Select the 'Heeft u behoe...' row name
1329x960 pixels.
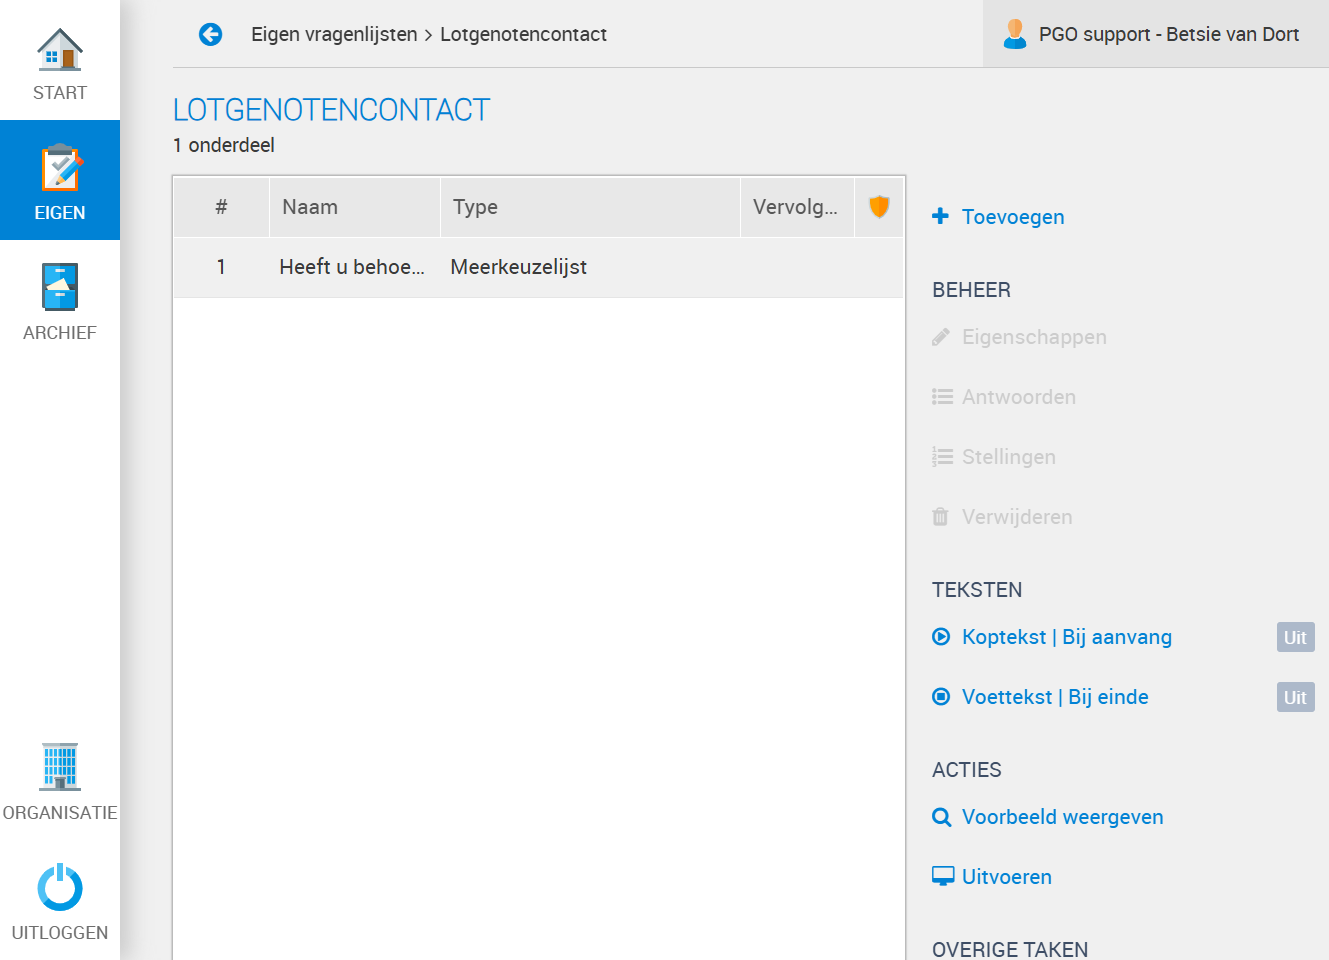point(352,267)
